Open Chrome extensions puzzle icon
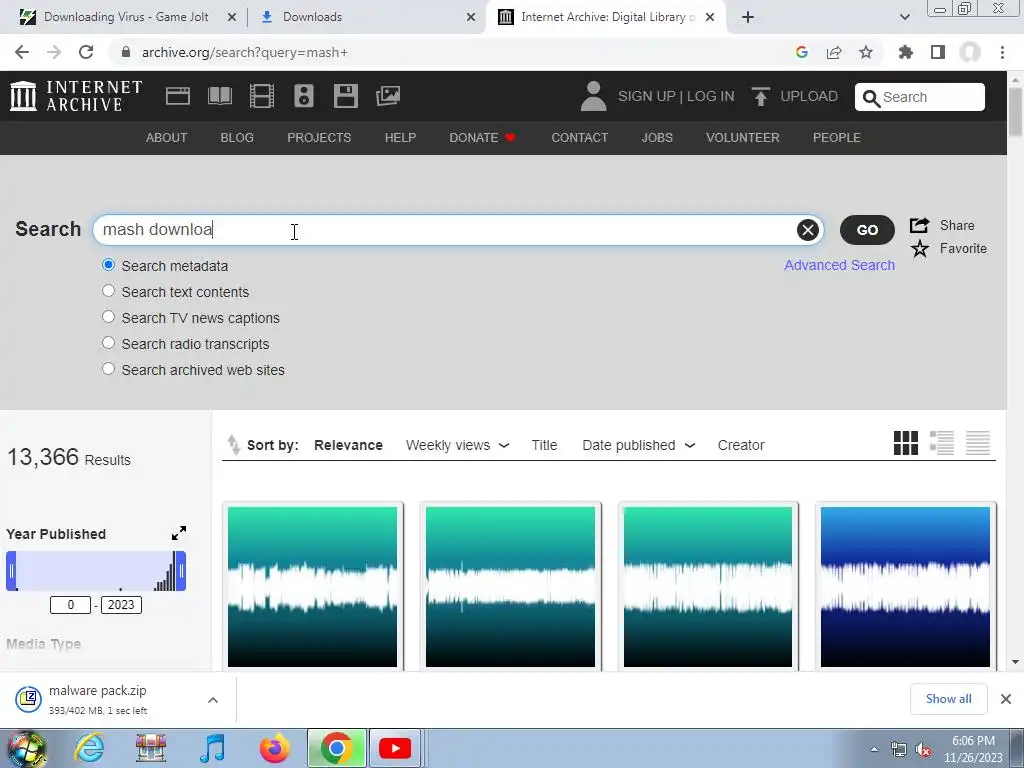This screenshot has width=1024, height=768. click(905, 52)
